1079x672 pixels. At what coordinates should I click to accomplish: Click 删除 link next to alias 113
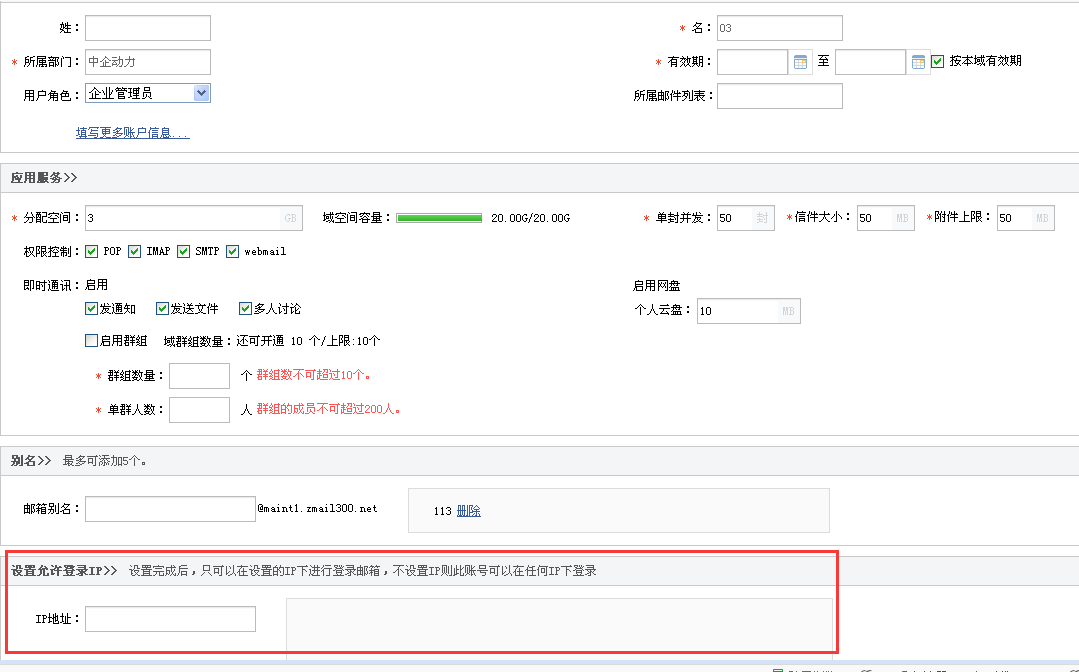click(468, 511)
